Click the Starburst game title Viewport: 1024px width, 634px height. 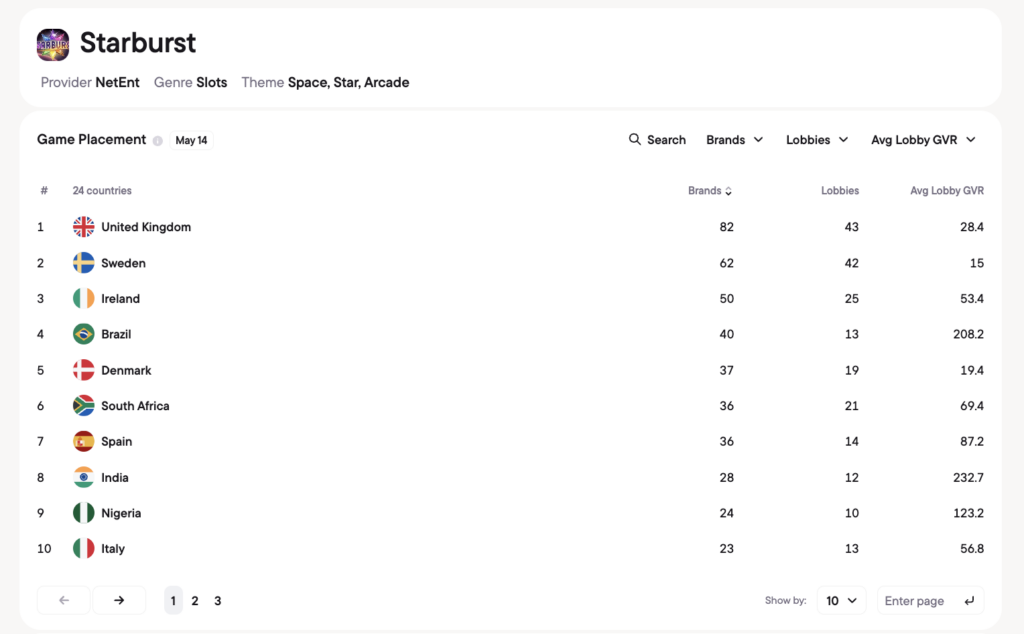tap(138, 43)
